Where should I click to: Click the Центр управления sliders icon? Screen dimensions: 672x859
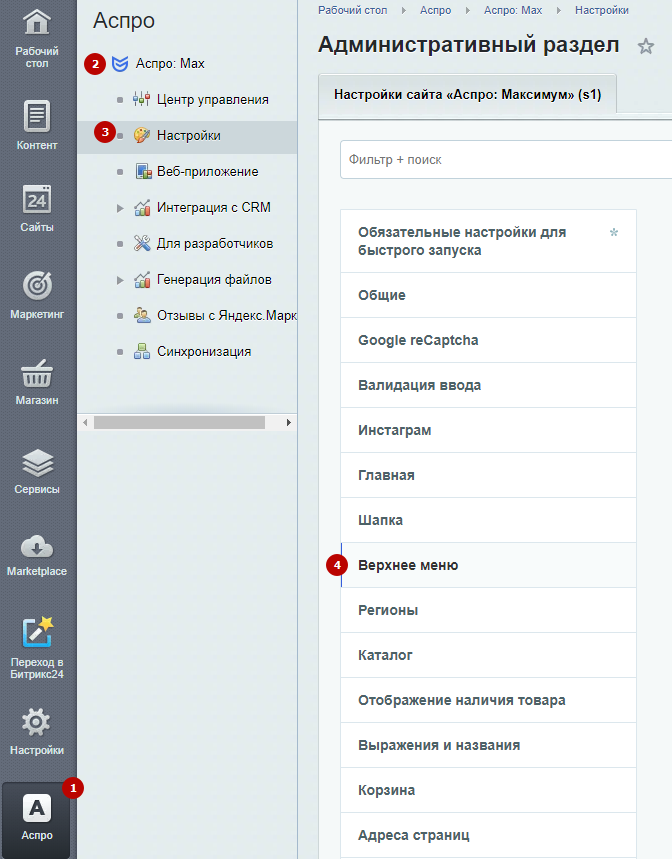coord(141,100)
